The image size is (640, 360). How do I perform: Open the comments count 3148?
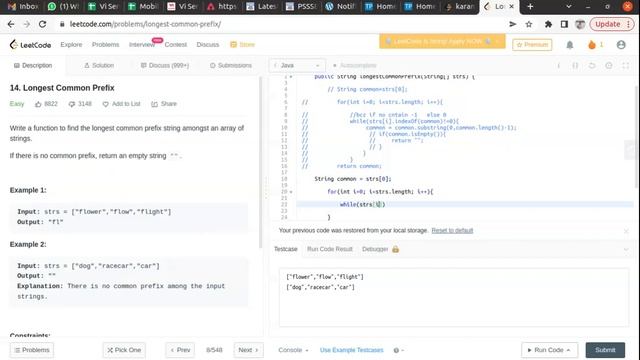click(x=80, y=104)
